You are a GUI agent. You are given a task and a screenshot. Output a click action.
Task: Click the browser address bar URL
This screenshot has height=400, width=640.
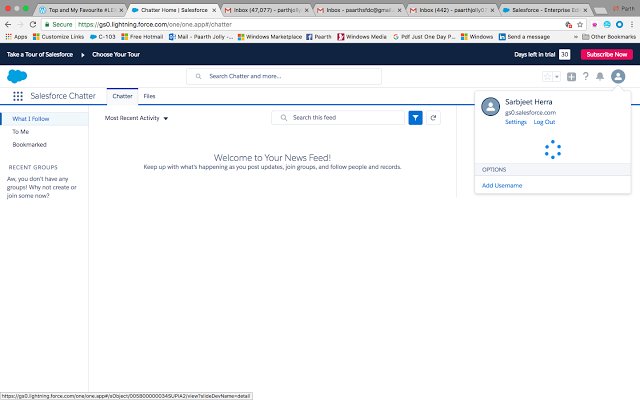155,24
